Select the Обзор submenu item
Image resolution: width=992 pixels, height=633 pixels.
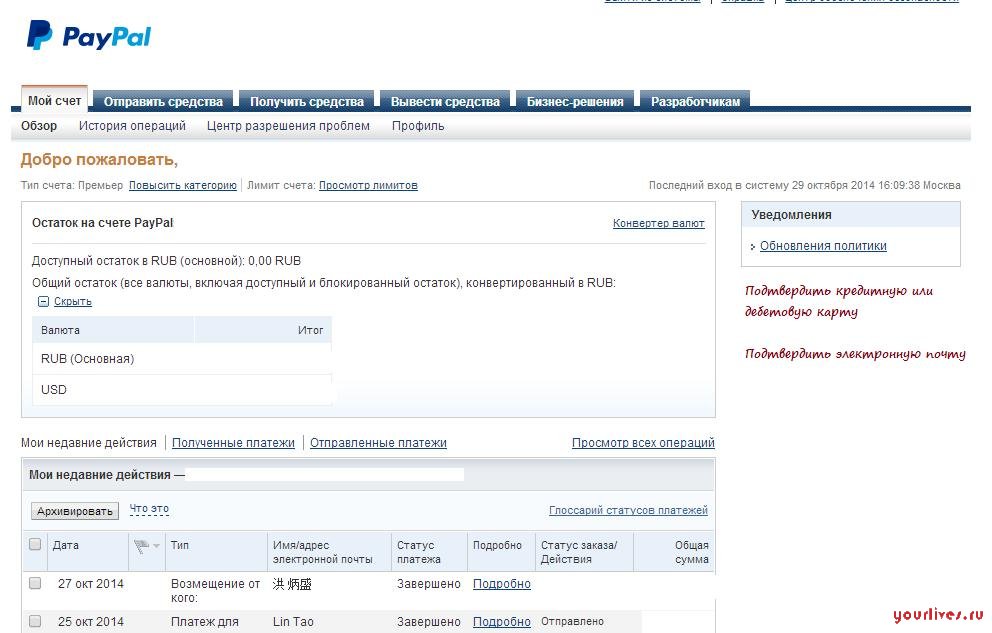39,126
